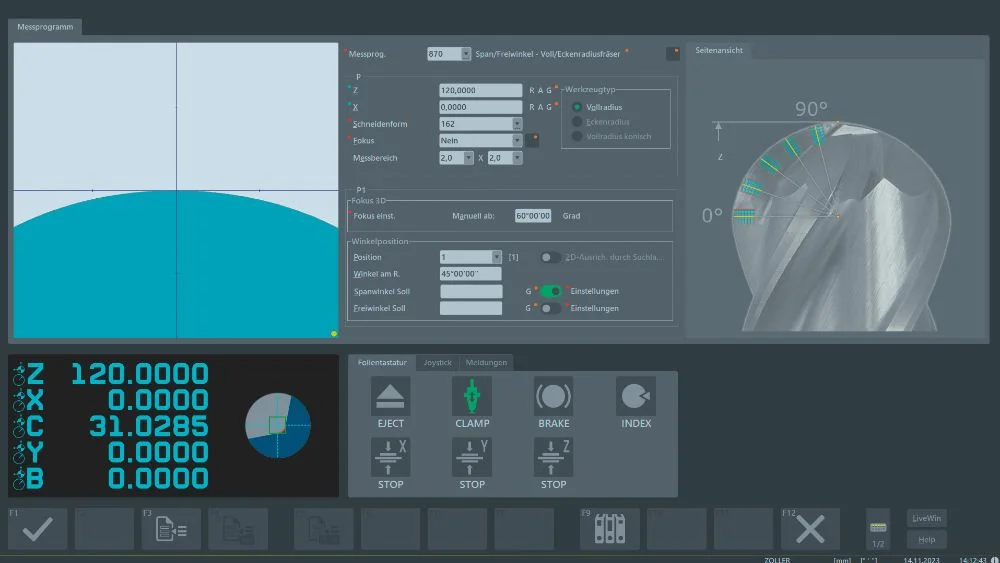Open the Meldungen tab
Viewport: 1000px width, 563px height.
(486, 362)
